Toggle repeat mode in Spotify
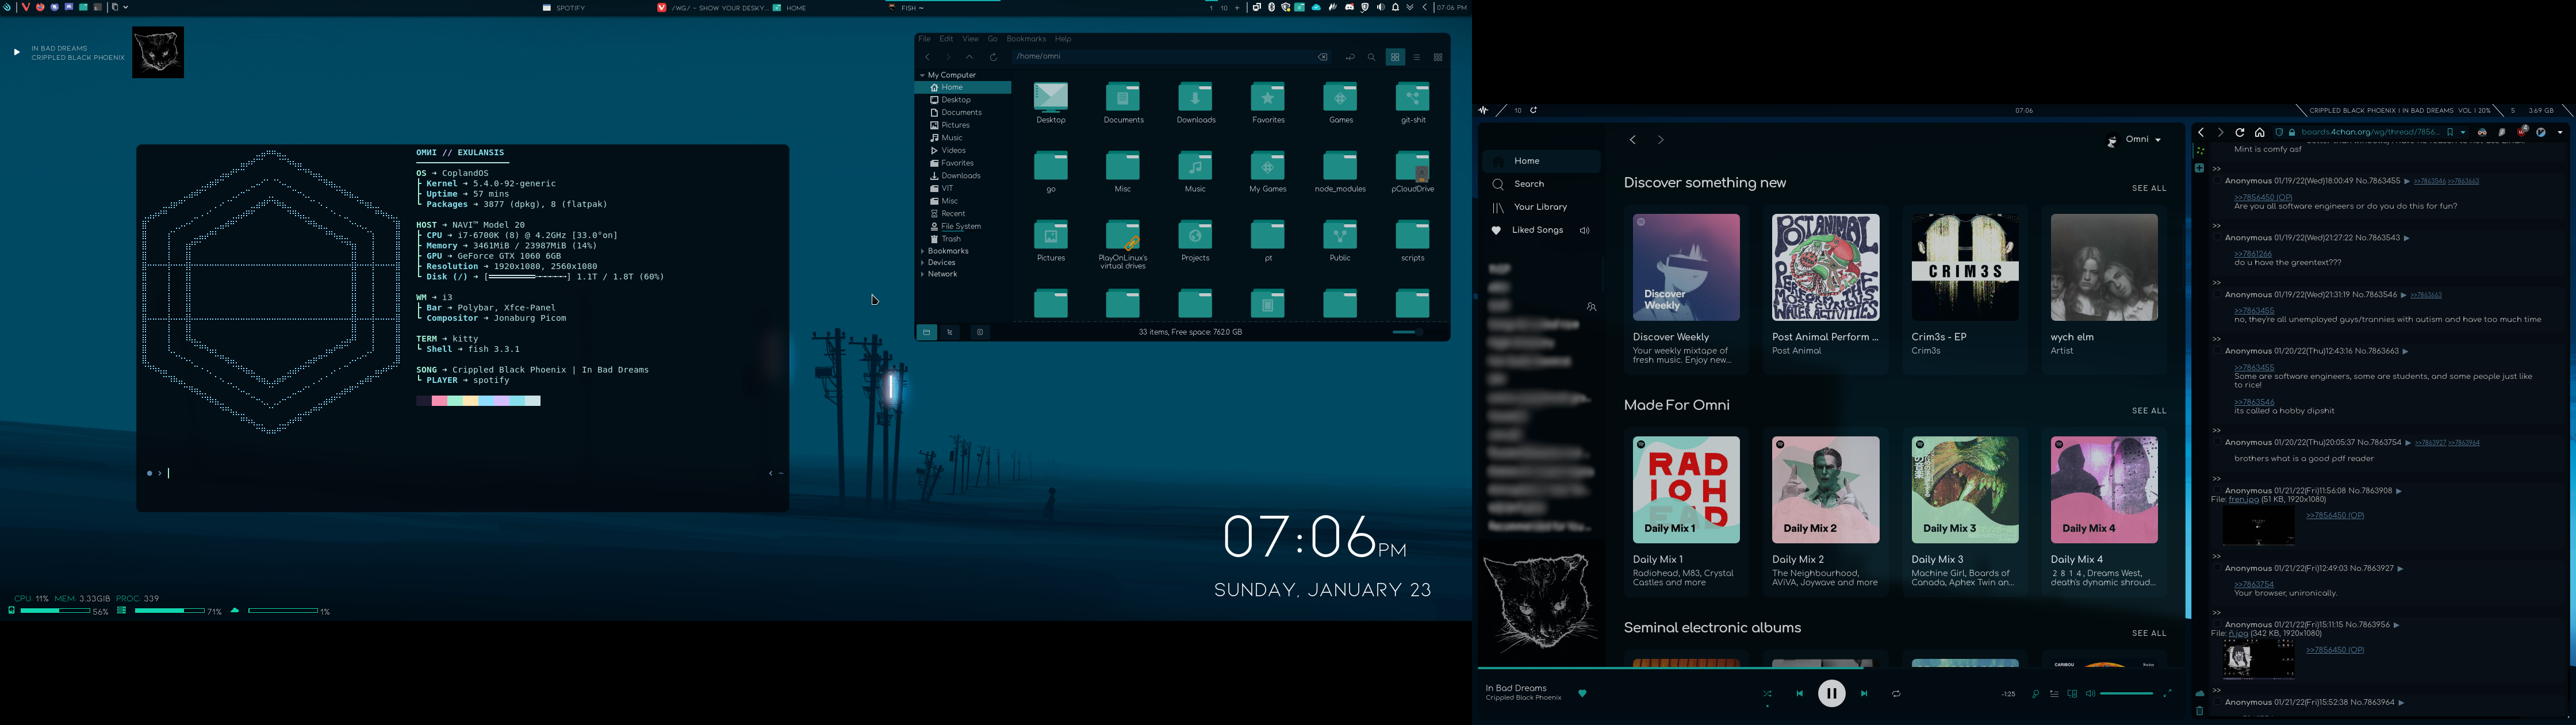Screen dimensions: 2576x725 coord(1896,694)
